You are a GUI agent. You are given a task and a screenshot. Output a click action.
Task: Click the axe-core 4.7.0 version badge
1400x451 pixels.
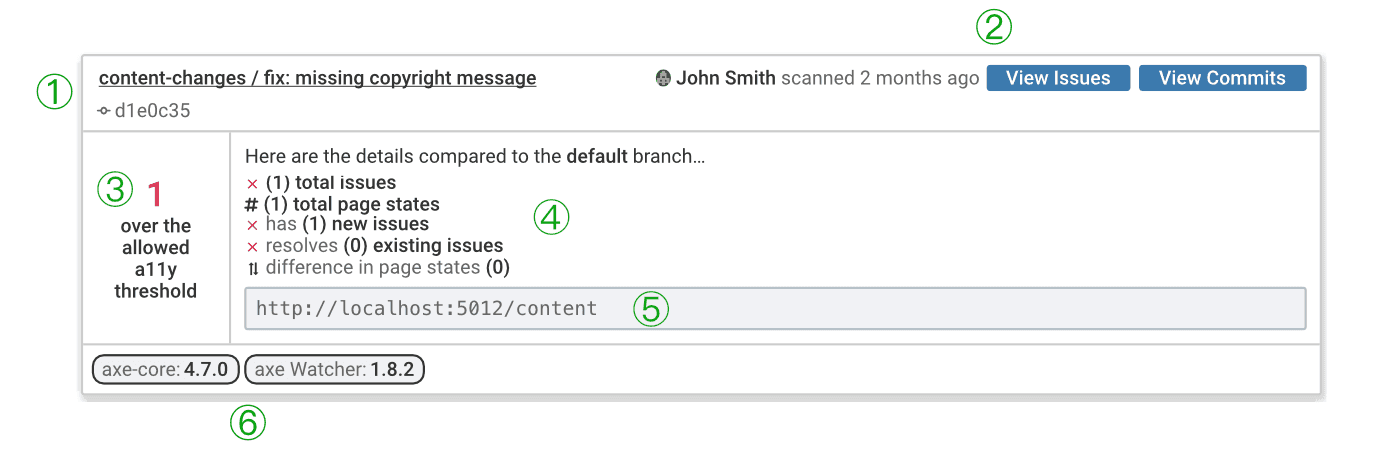(166, 370)
